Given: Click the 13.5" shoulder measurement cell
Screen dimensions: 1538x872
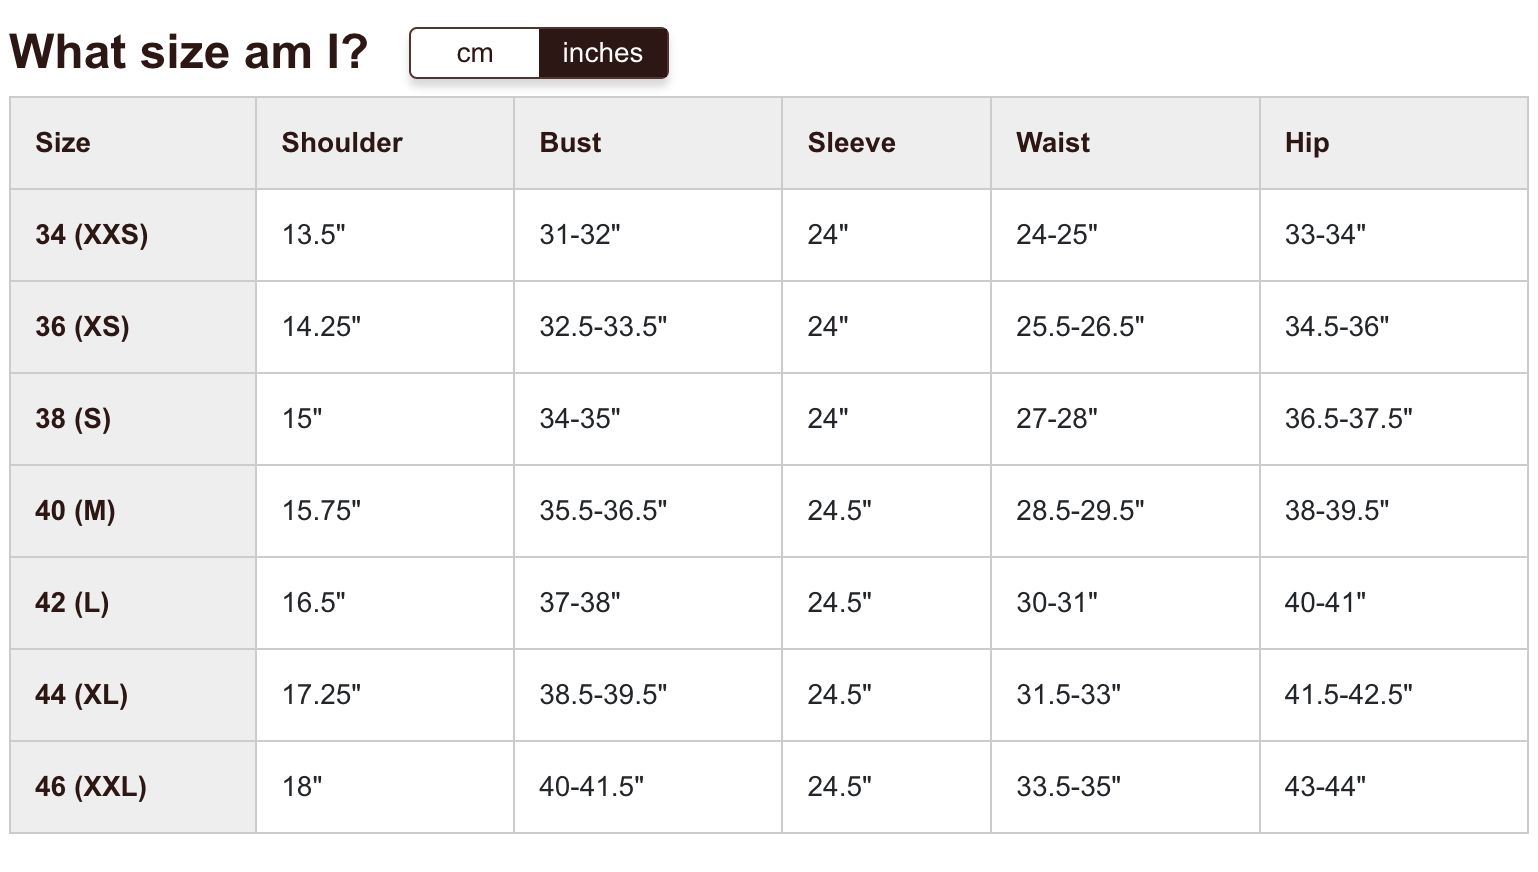Looking at the screenshot, I should pyautogui.click(x=313, y=235).
